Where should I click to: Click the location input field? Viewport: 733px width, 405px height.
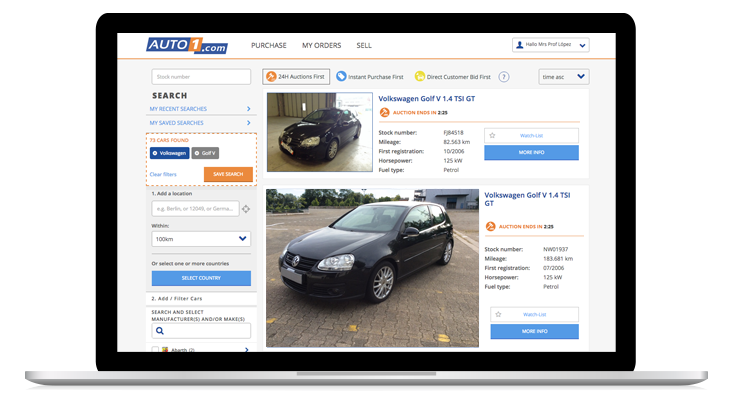click(195, 209)
